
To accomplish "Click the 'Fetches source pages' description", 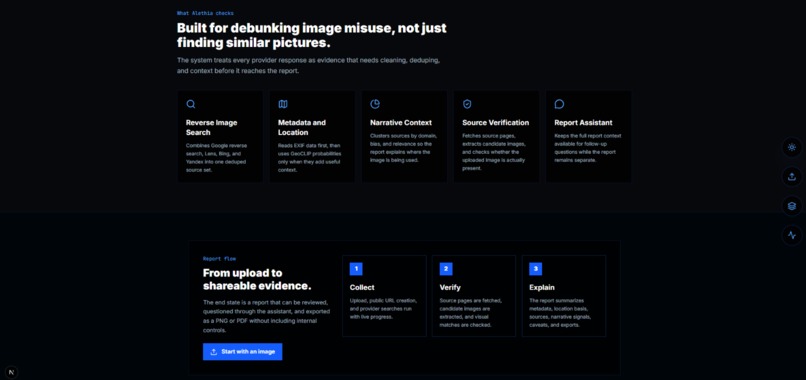I will click(x=494, y=152).
